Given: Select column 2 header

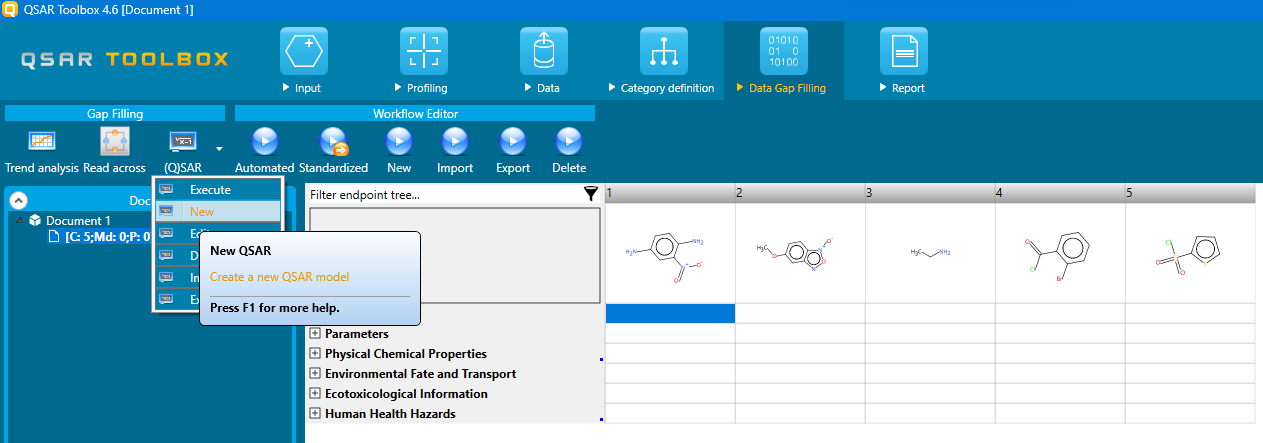Looking at the screenshot, I should pos(800,193).
